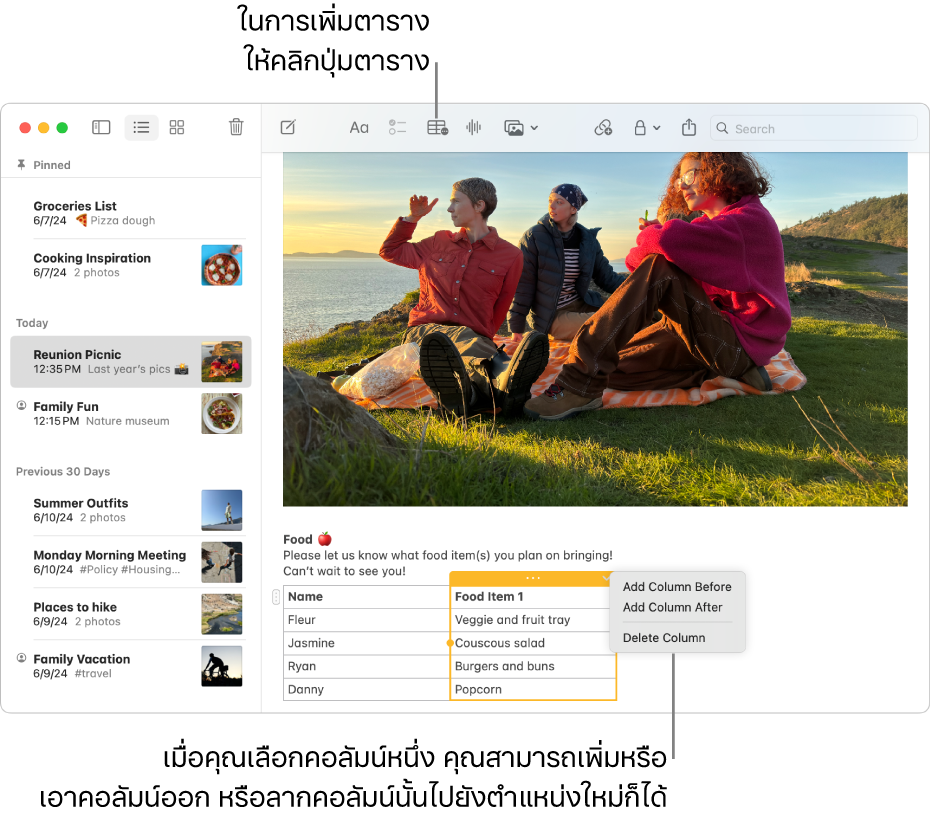Click the Reunion Picnic thumbnail
The width and height of the screenshot is (931, 814).
pos(221,362)
